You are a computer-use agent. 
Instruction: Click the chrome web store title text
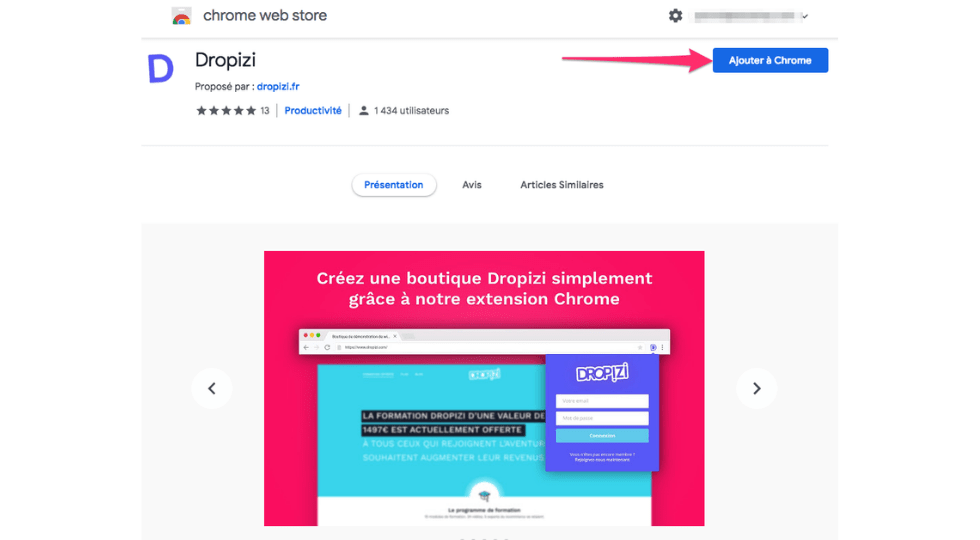[x=265, y=16]
